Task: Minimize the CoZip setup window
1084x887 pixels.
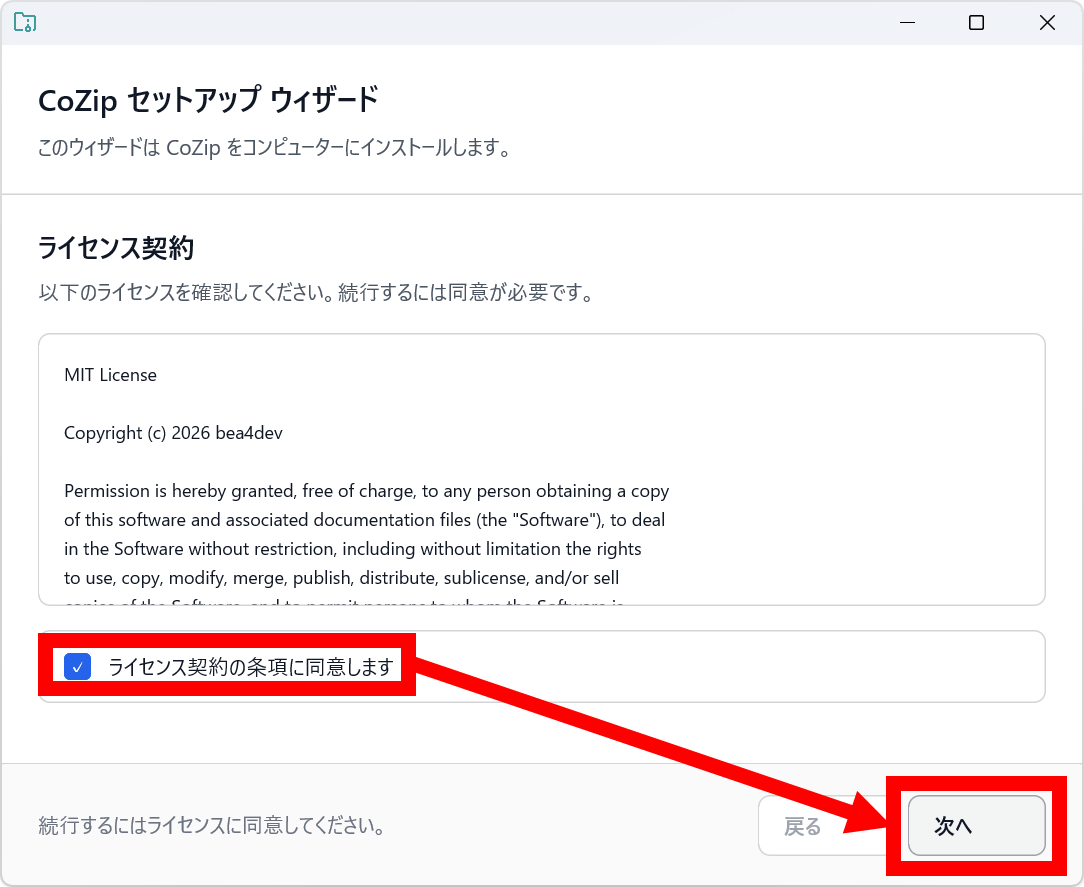Action: (x=907, y=23)
